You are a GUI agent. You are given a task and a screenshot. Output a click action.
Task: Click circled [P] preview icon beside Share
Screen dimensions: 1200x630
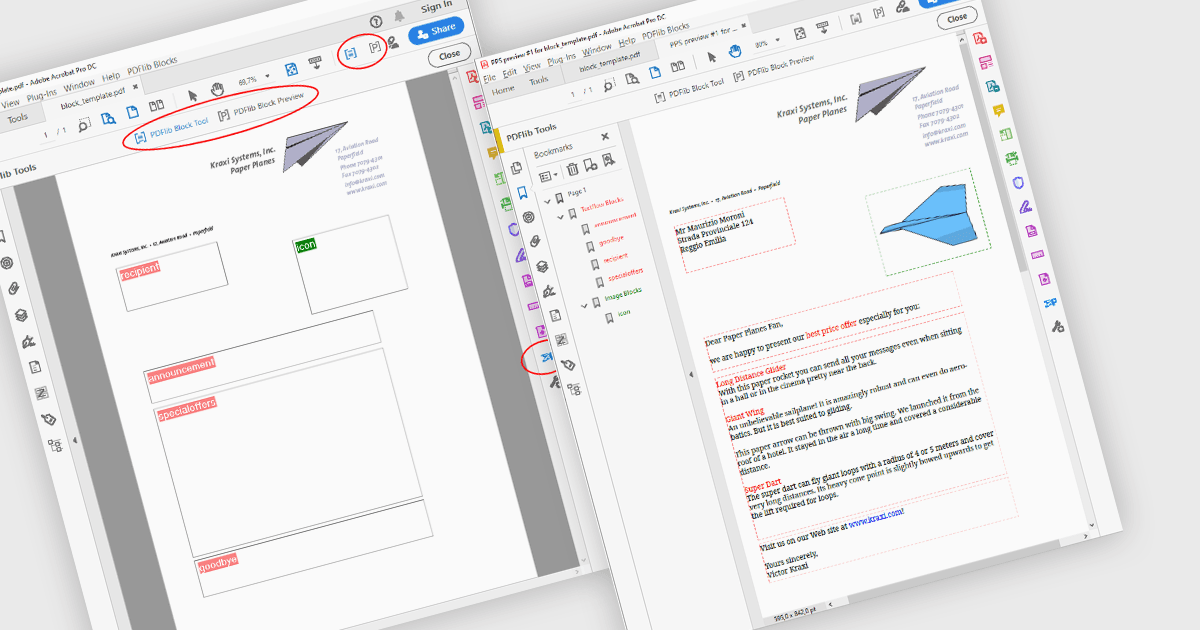[x=375, y=47]
